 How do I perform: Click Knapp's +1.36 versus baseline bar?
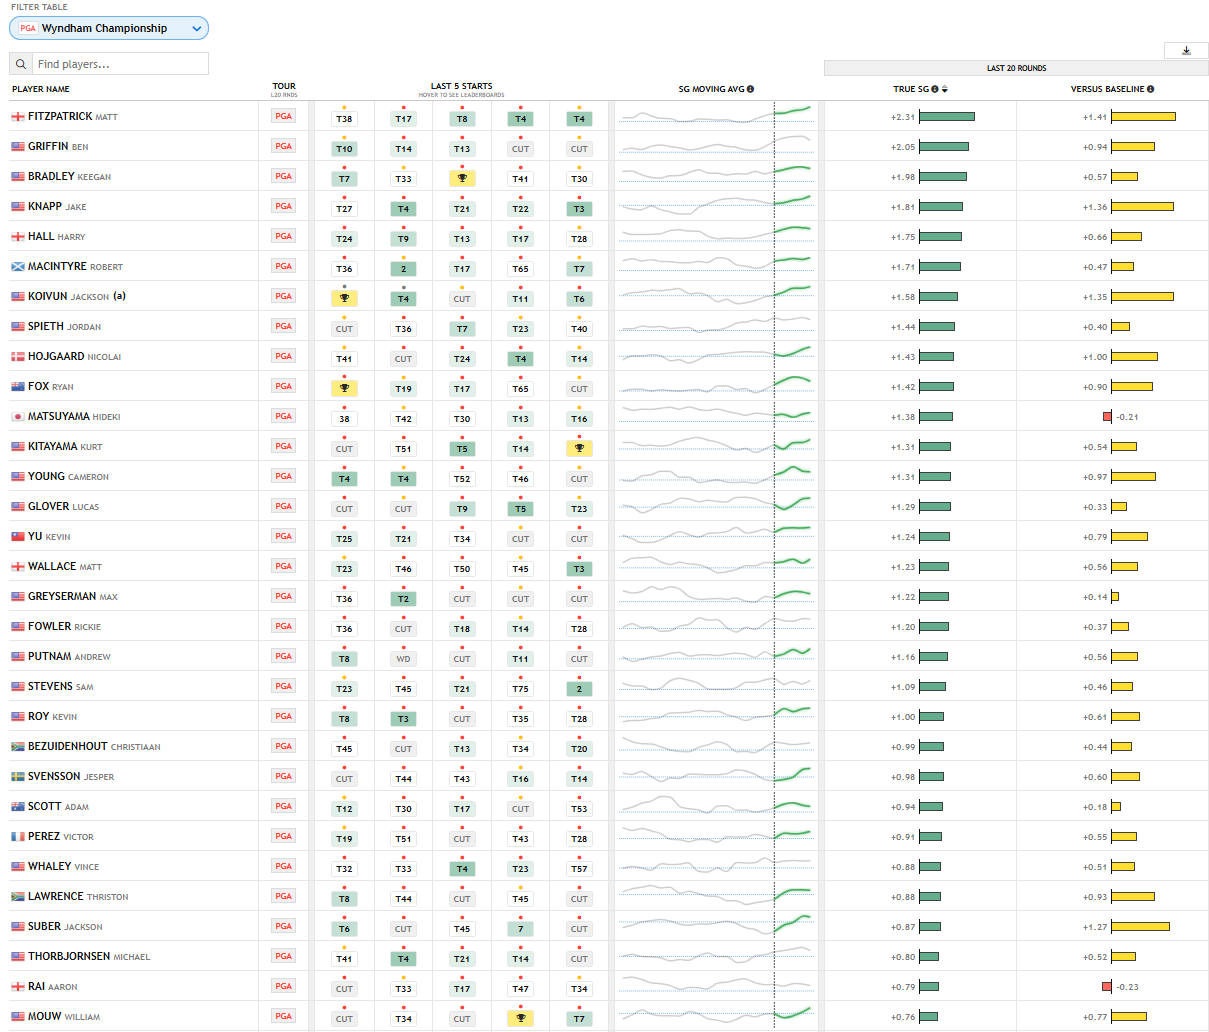click(1142, 207)
